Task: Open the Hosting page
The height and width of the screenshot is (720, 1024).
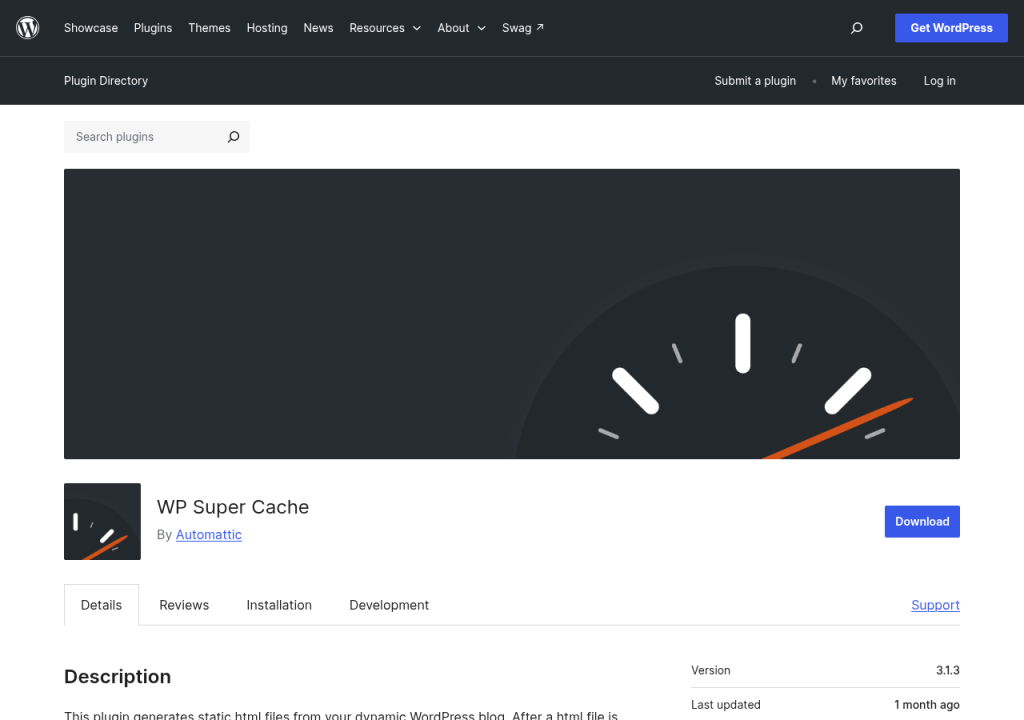Action: coord(267,27)
